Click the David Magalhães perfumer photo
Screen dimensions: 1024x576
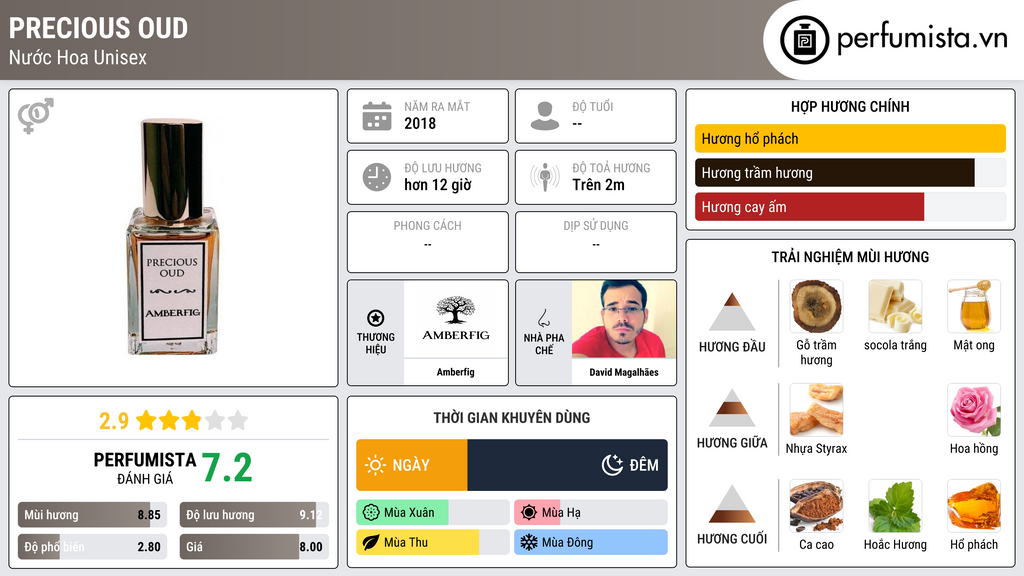point(624,319)
